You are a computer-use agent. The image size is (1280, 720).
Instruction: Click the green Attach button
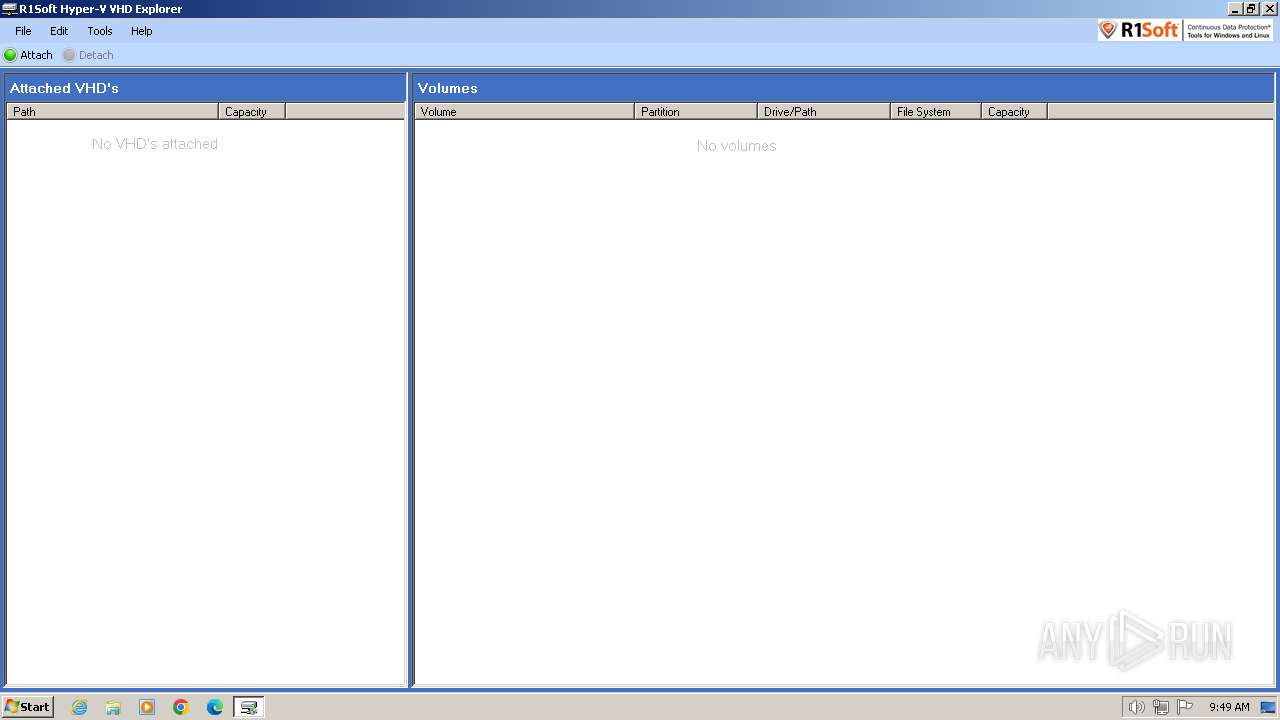pos(28,55)
